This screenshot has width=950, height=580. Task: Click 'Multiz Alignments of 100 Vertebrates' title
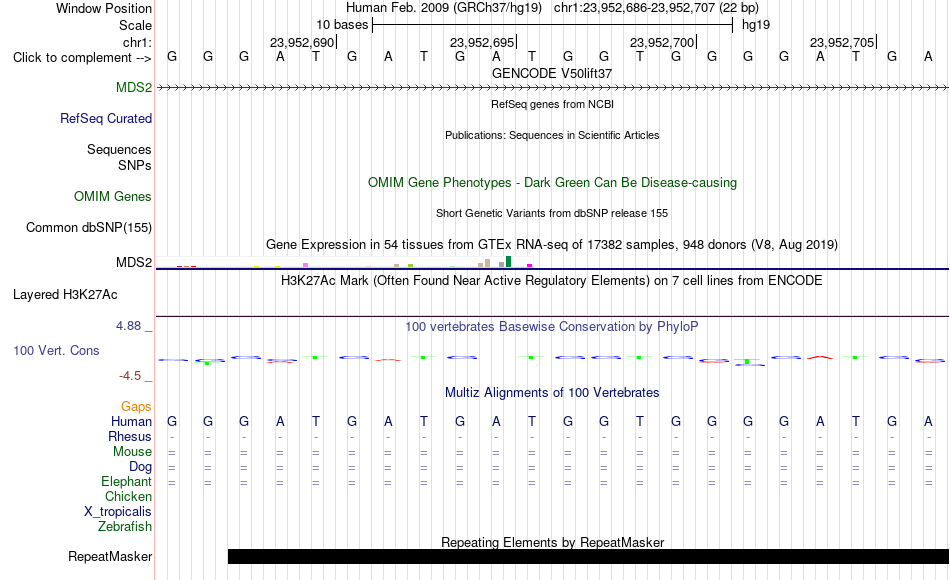coord(552,393)
